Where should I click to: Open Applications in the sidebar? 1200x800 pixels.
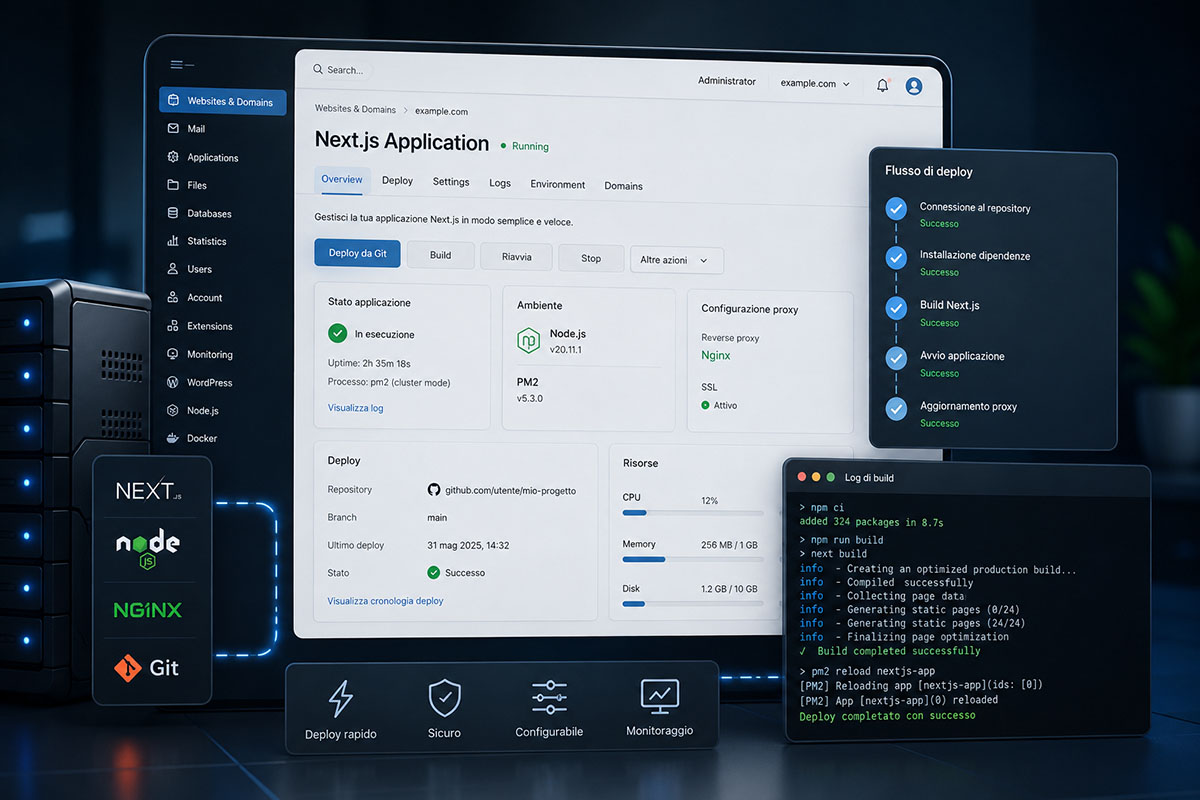click(203, 157)
